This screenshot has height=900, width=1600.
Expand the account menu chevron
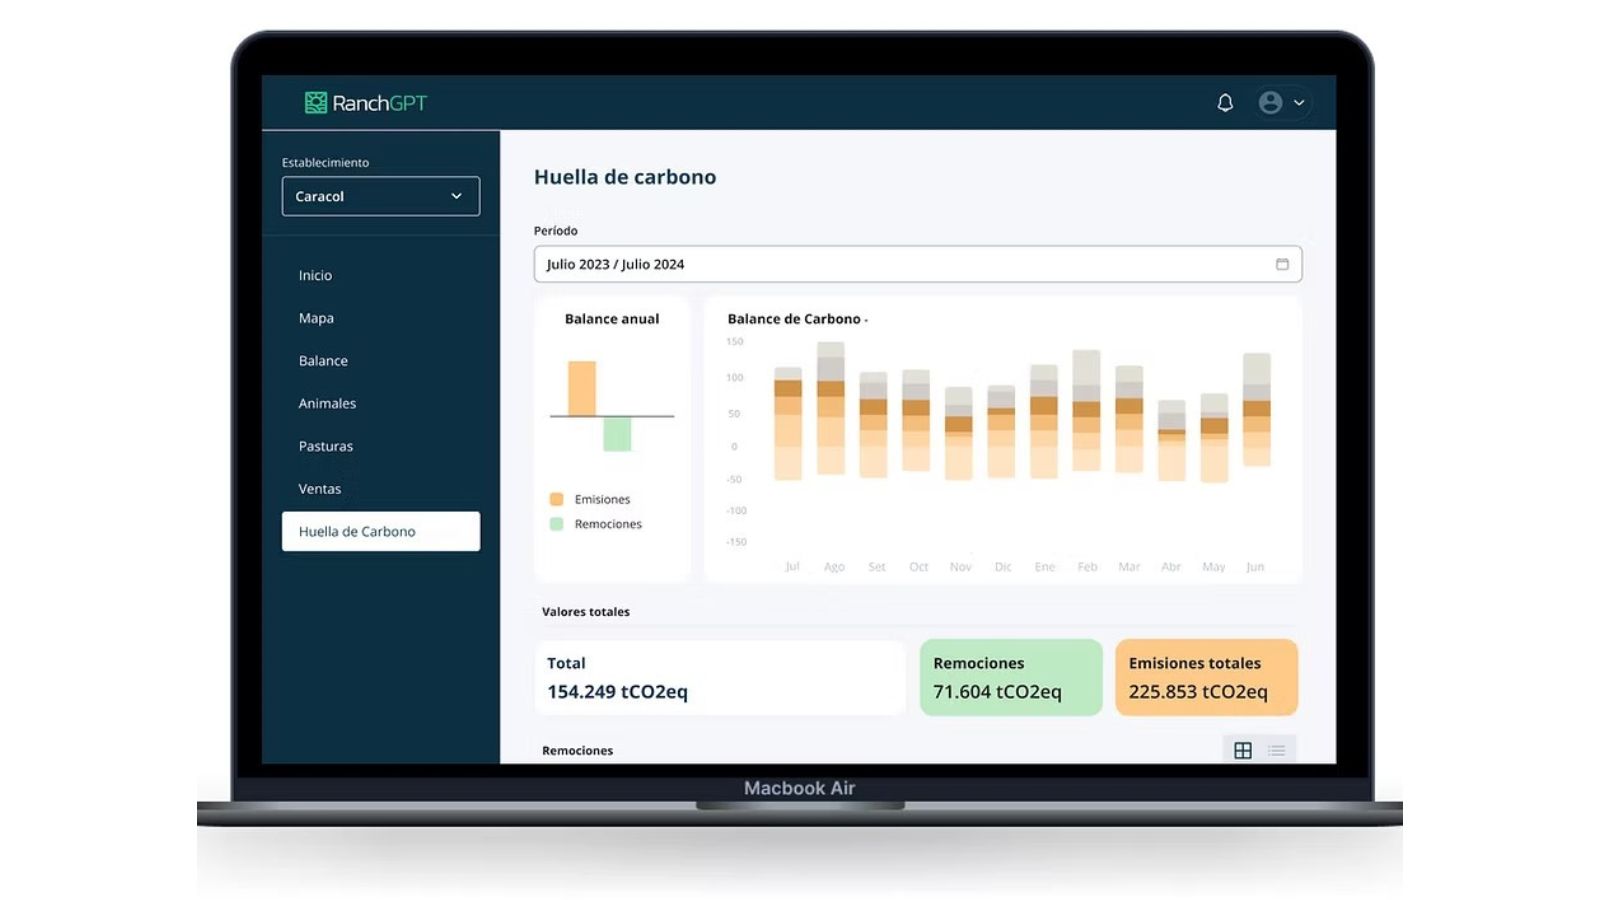point(1299,103)
